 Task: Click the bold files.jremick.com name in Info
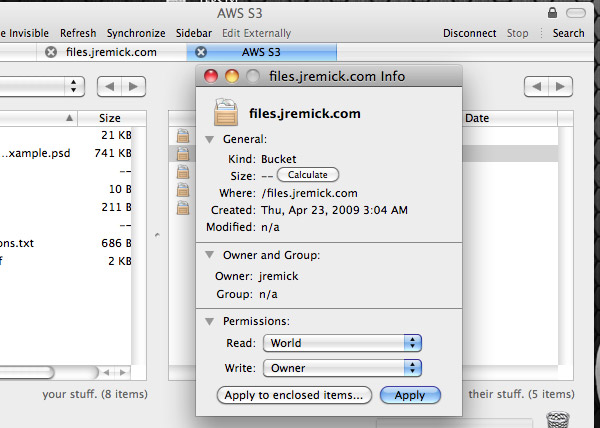[x=305, y=114]
